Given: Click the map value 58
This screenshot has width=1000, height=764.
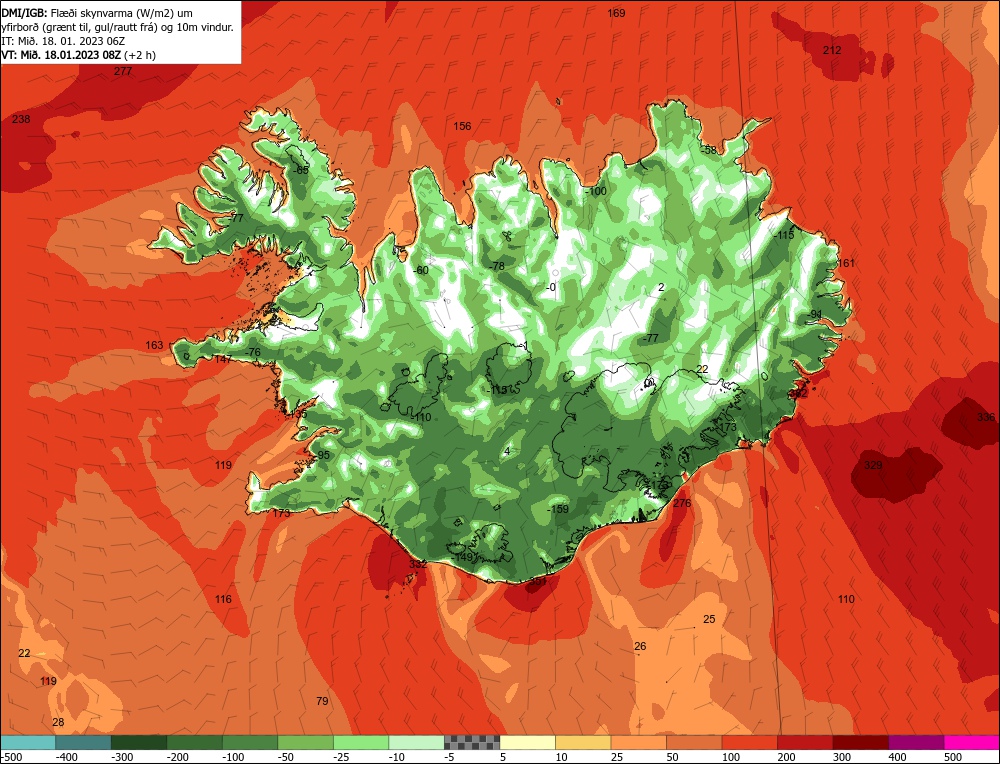Looking at the screenshot, I should click(710, 151).
